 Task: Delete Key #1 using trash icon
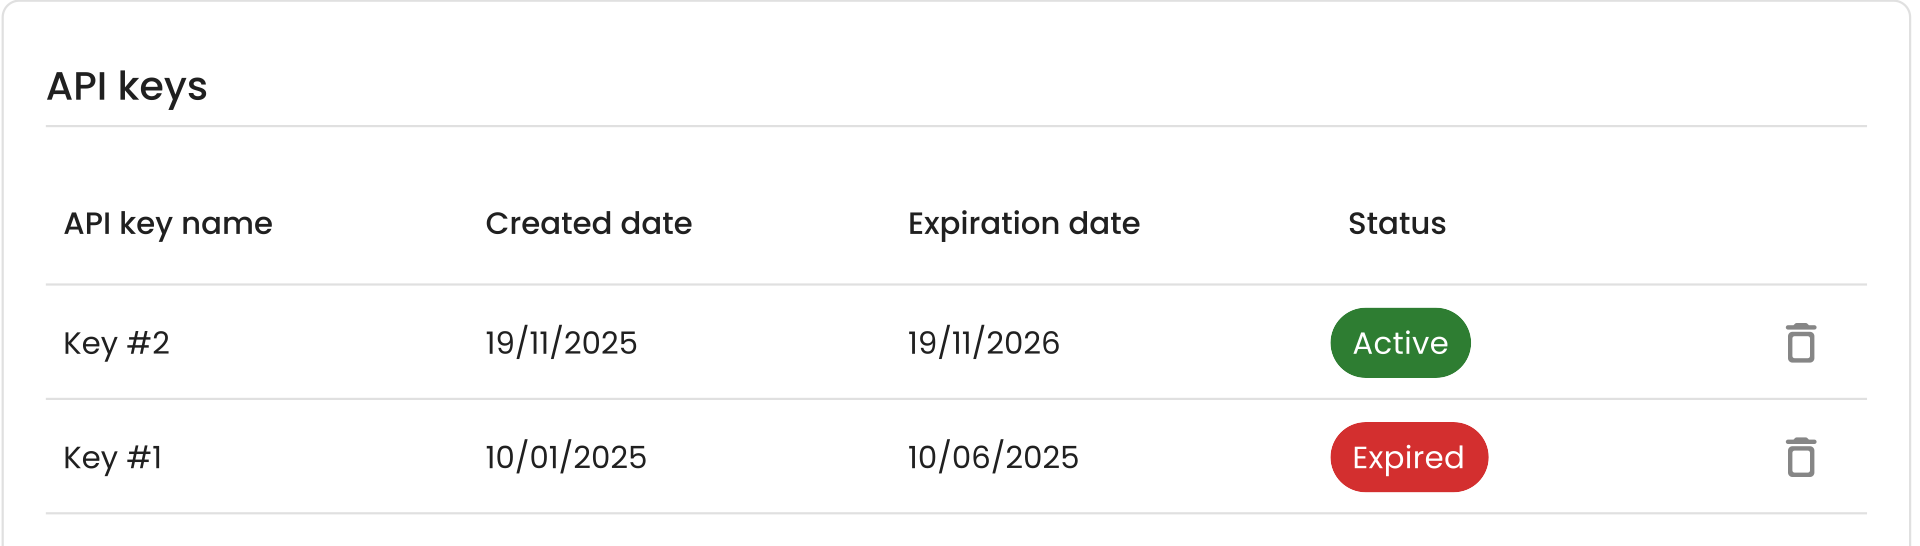coord(1801,457)
